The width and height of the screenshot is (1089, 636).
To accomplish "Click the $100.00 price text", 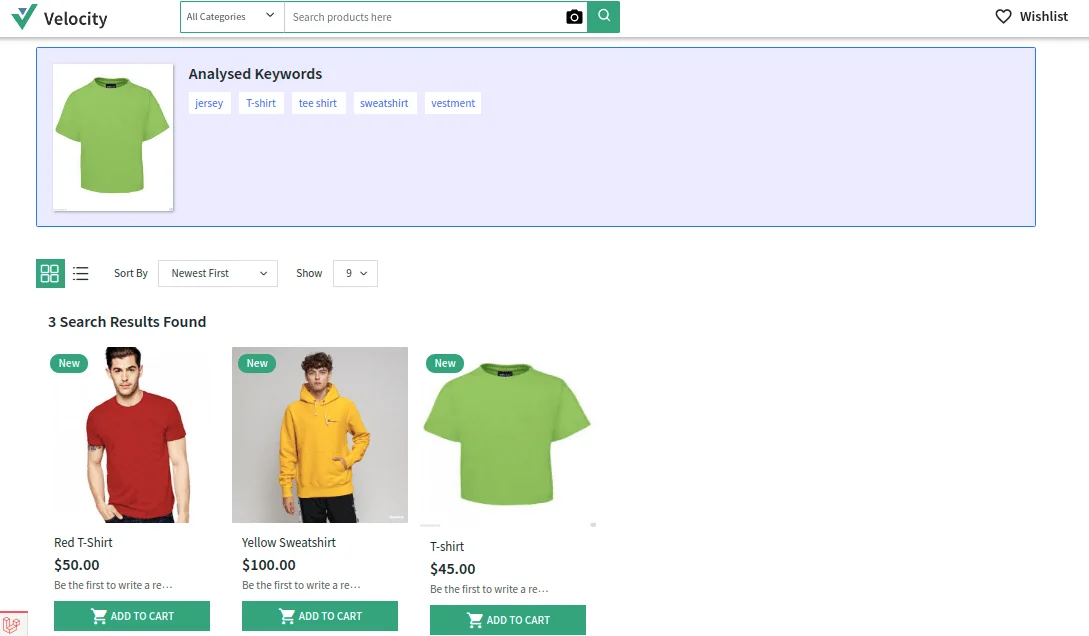I will tap(269, 564).
